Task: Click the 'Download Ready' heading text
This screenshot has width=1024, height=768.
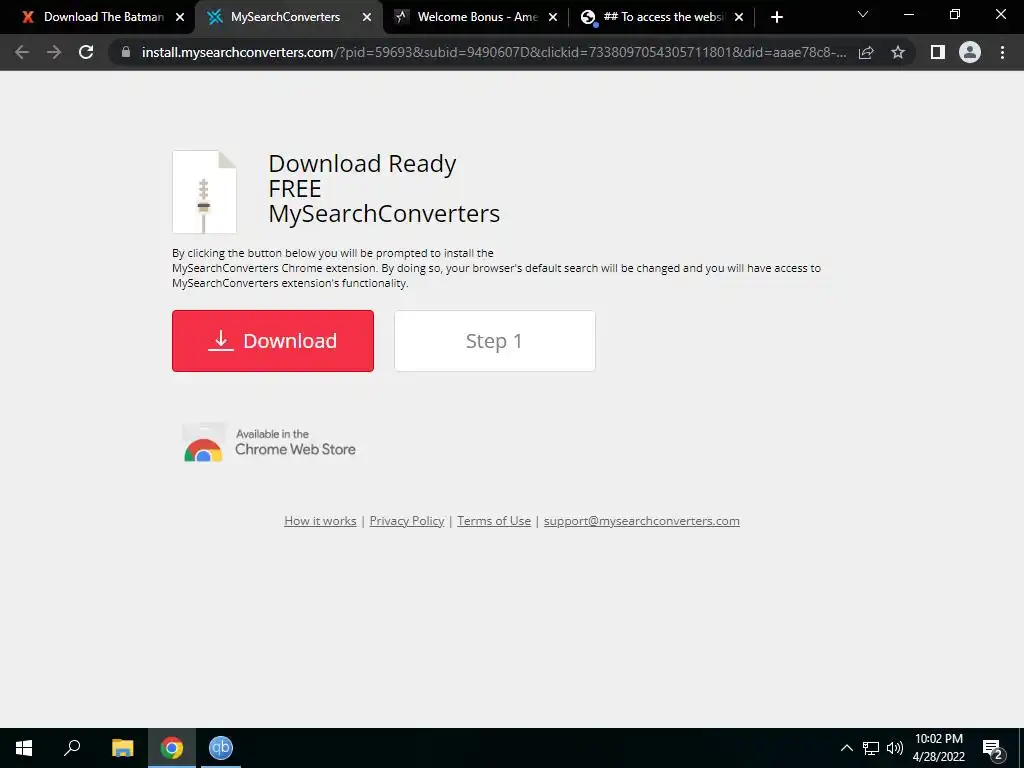Action: (x=362, y=163)
